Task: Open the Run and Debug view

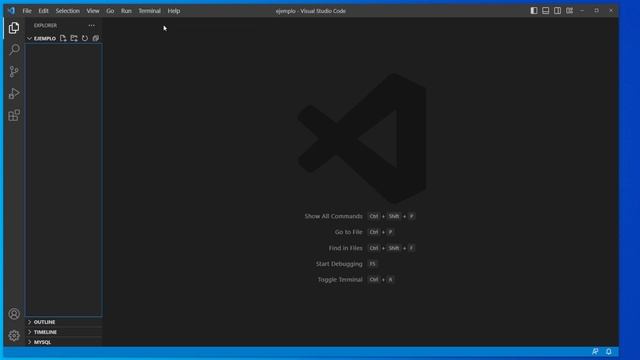Action: 14,93
